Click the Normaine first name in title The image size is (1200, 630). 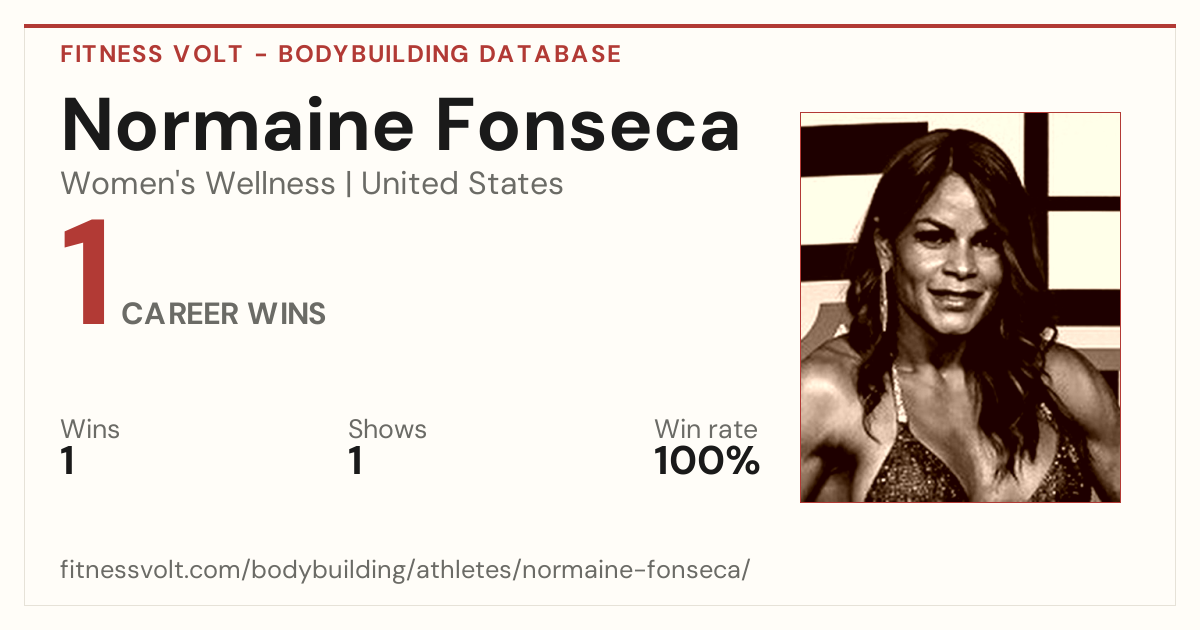coord(238,124)
